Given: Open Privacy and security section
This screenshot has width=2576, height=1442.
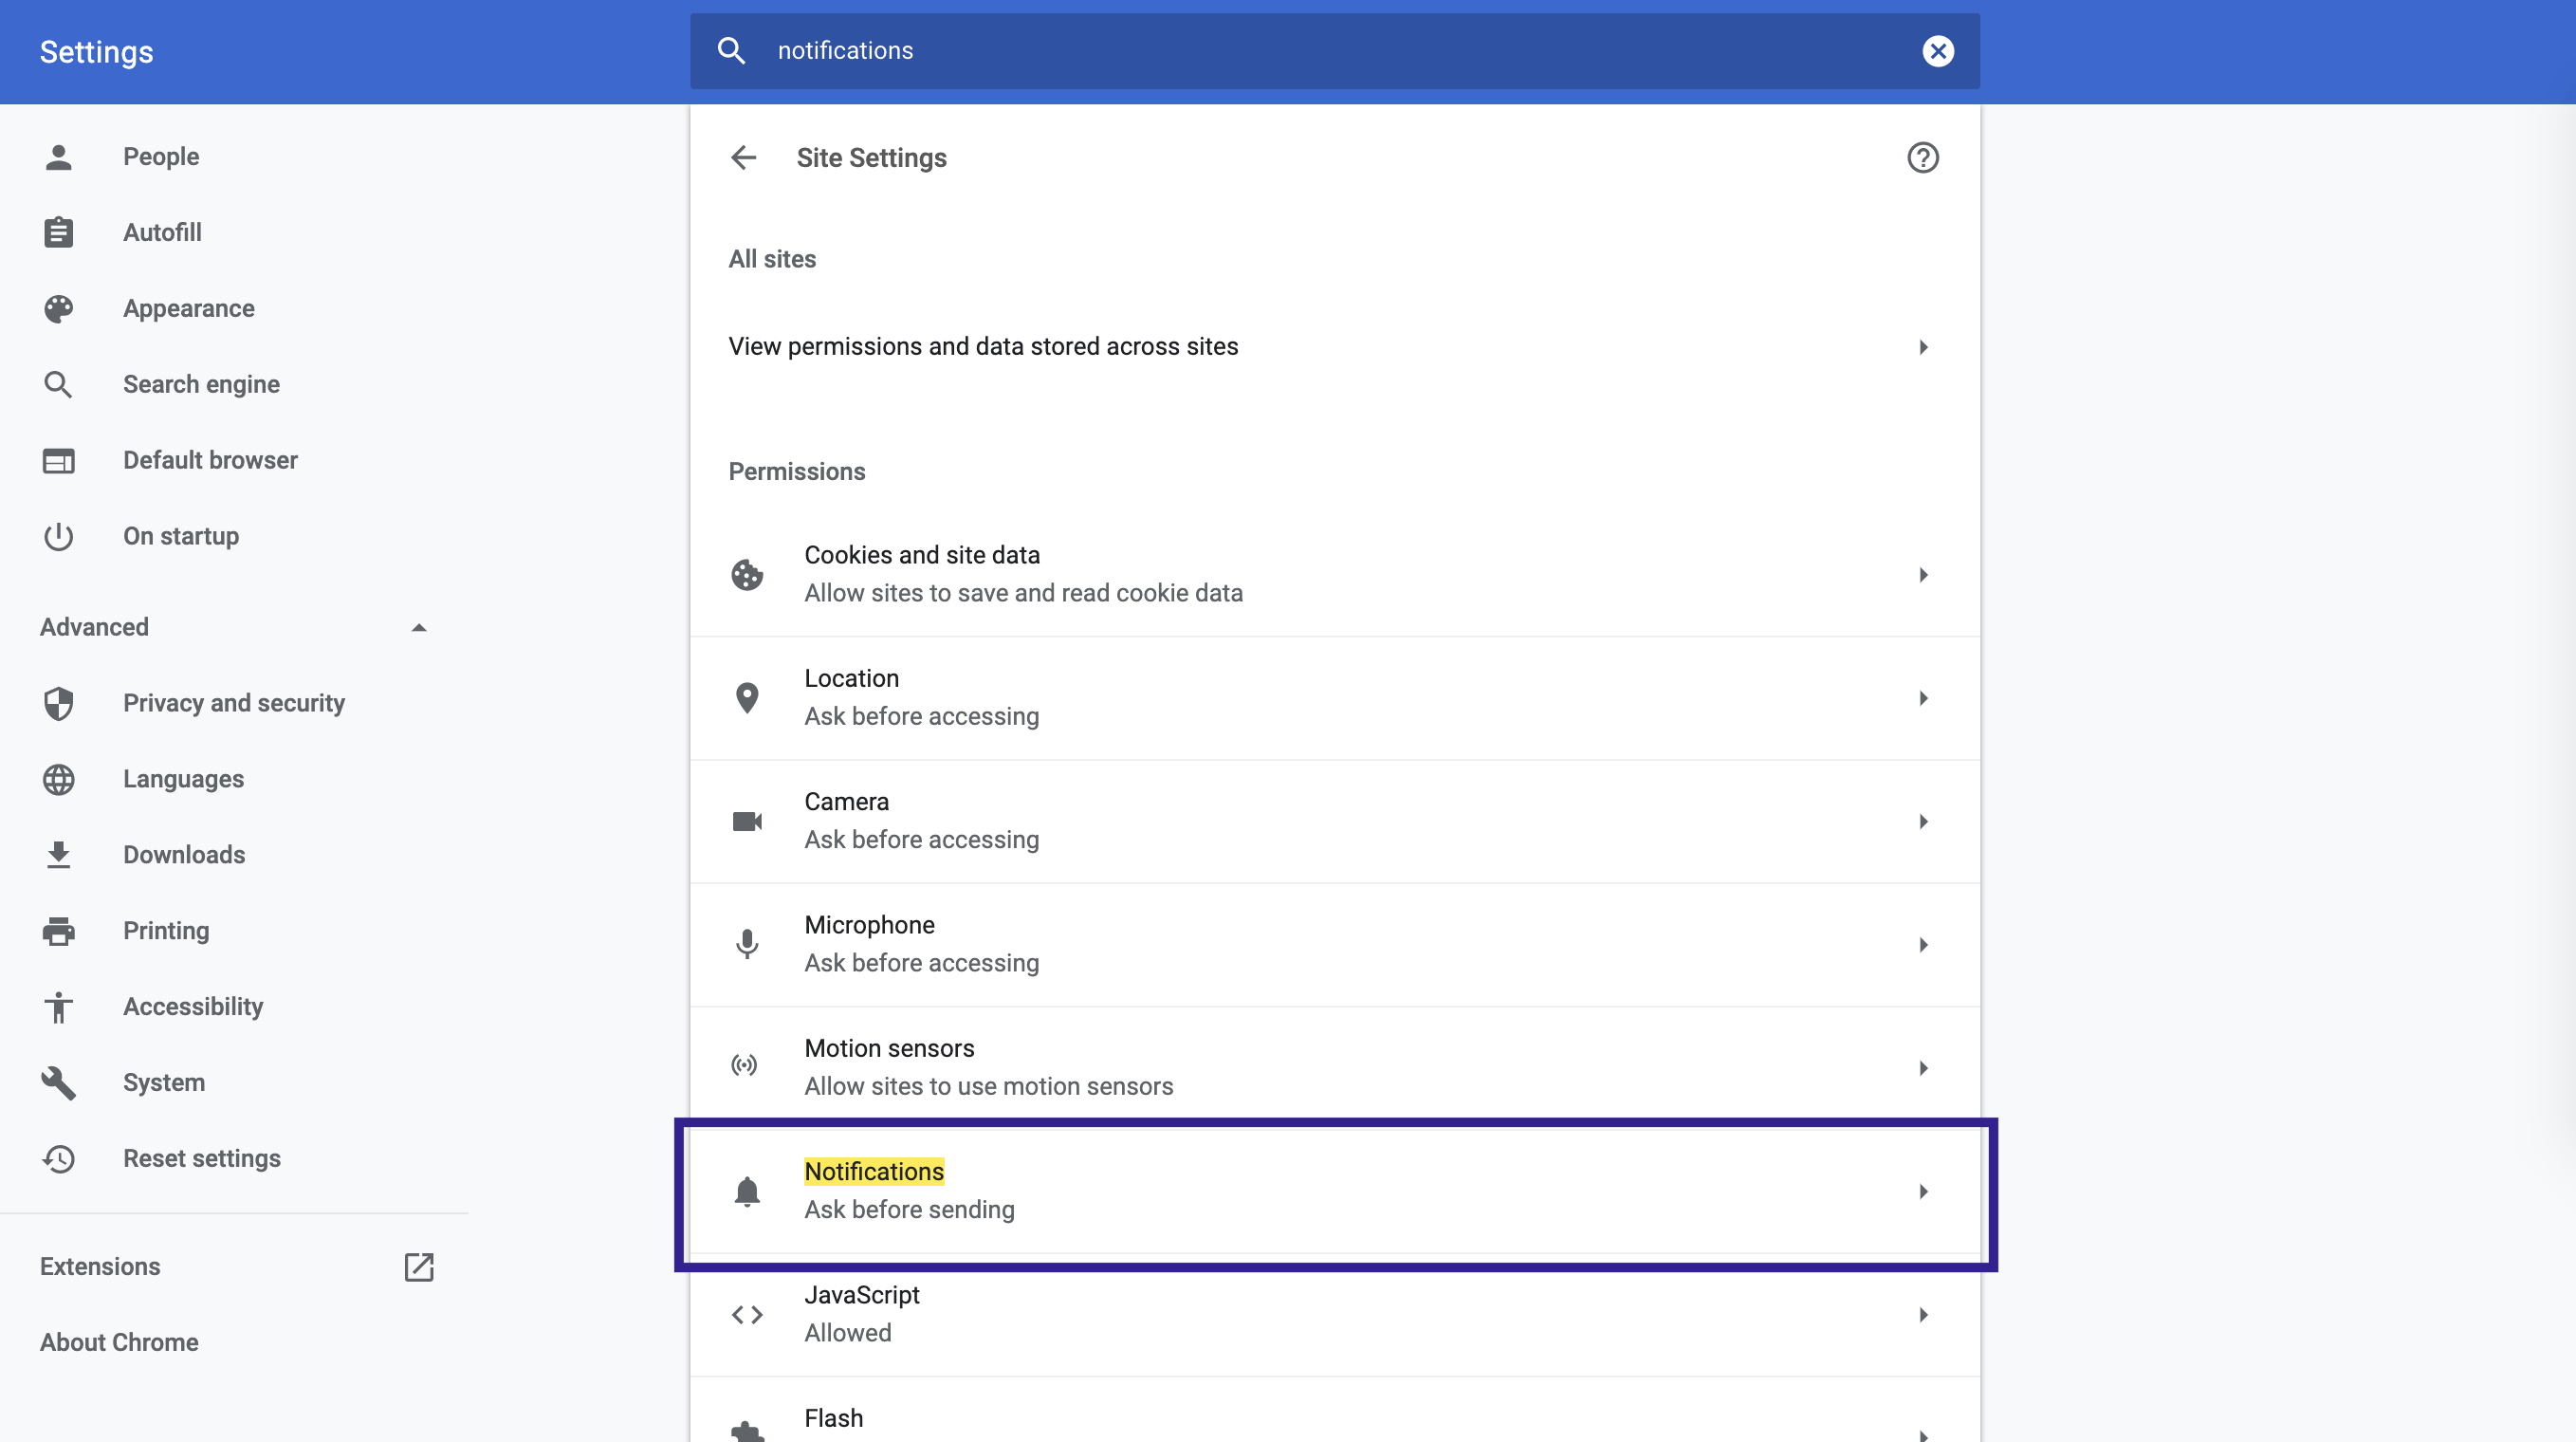Looking at the screenshot, I should pos(234,704).
